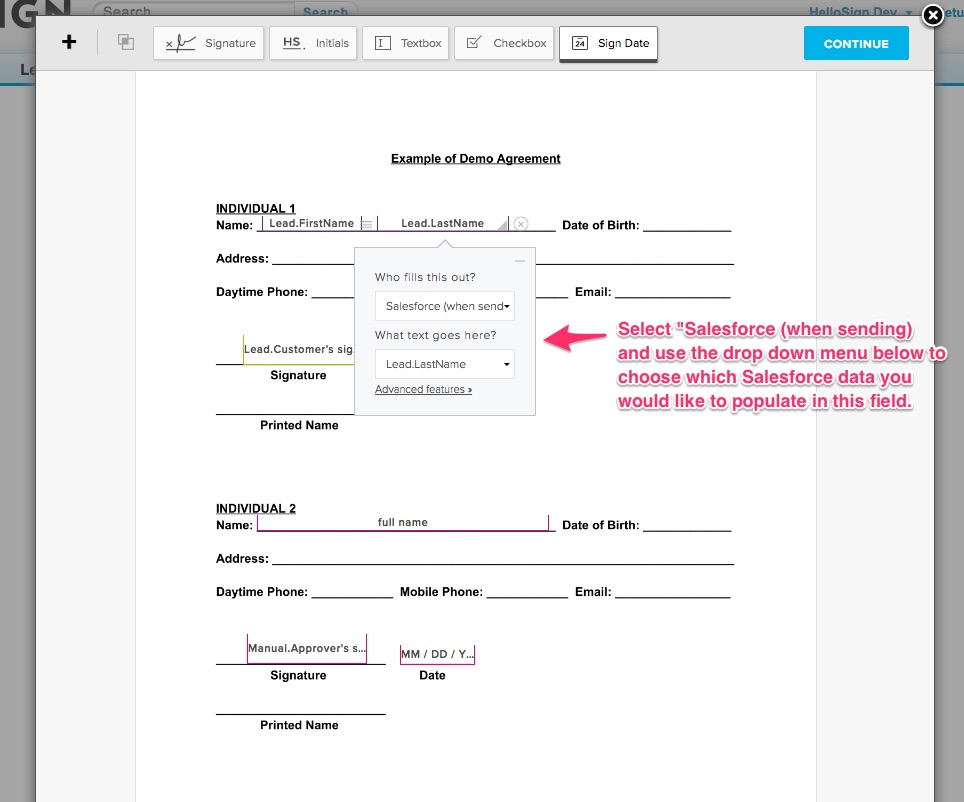Click the CONTINUE button
The image size is (964, 802).
[856, 44]
